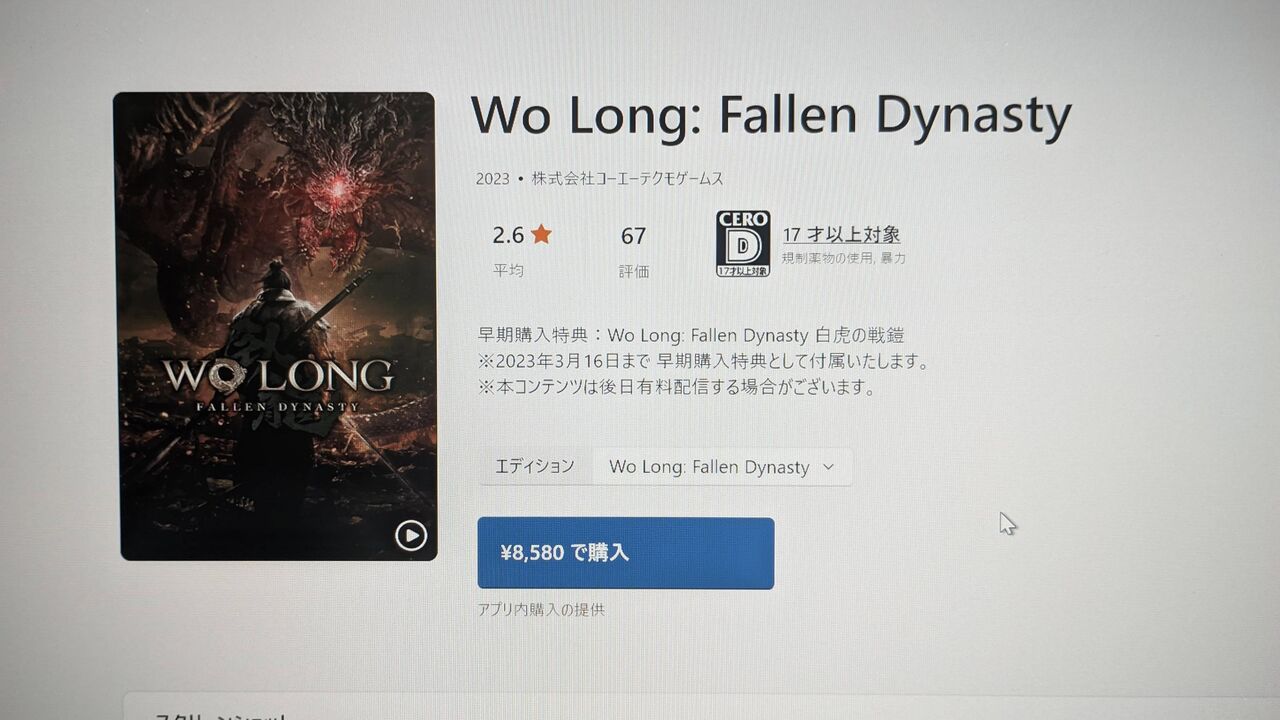This screenshot has width=1280, height=720.
Task: Click the orange star rating icon
Action: (541, 234)
